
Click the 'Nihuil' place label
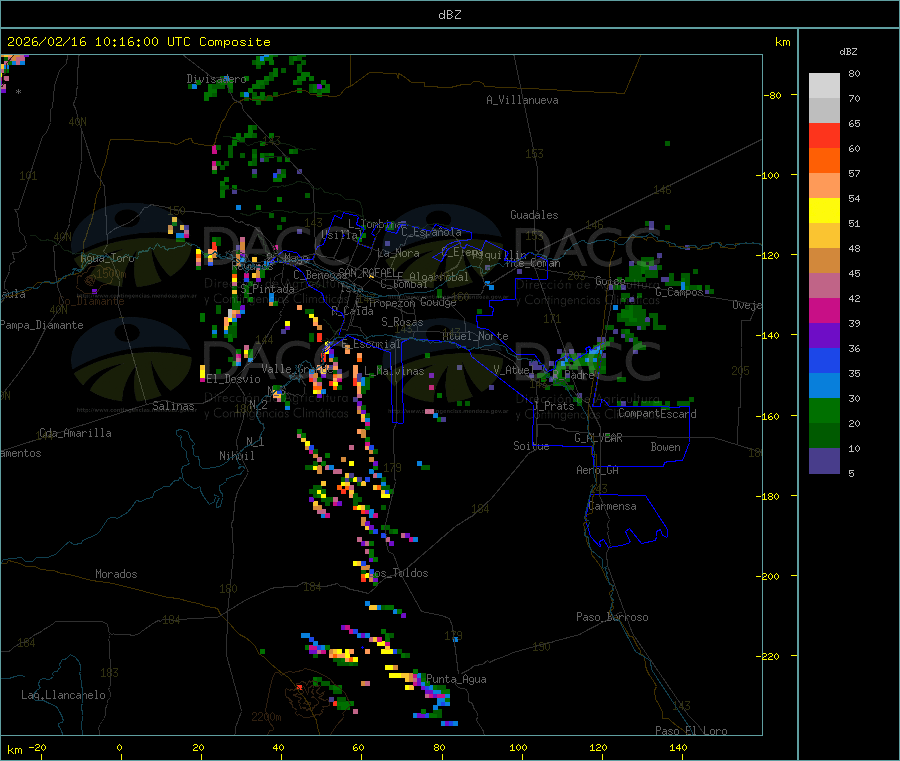click(237, 456)
